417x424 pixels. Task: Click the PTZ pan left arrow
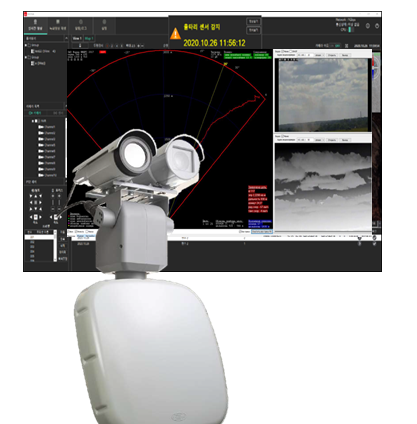click(x=31, y=202)
